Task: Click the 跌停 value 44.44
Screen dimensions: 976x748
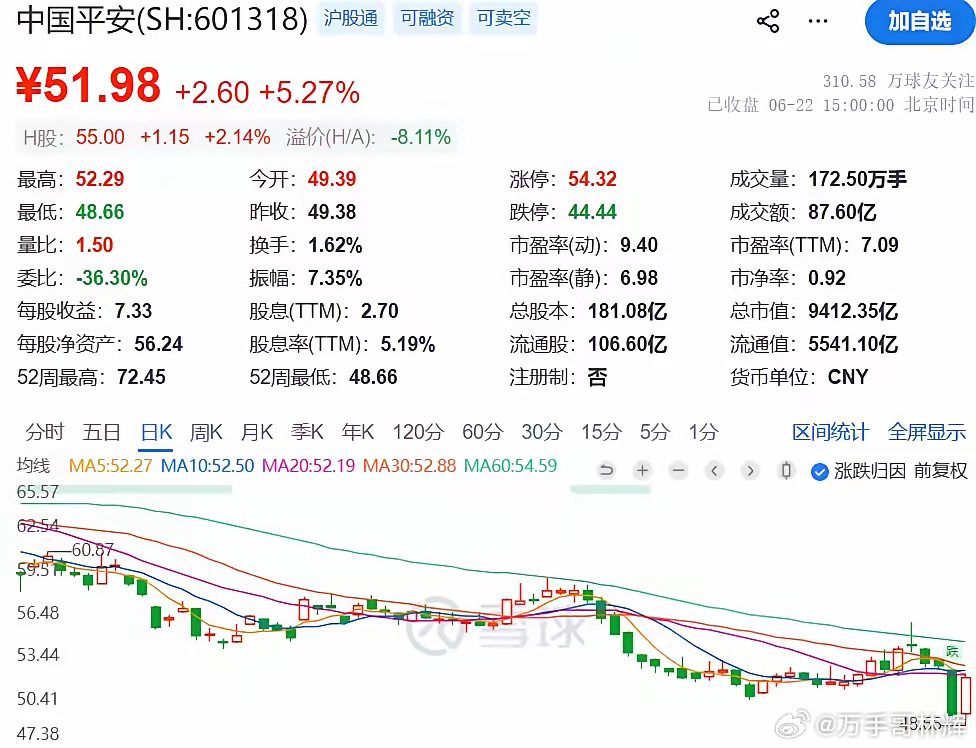Action: point(592,212)
